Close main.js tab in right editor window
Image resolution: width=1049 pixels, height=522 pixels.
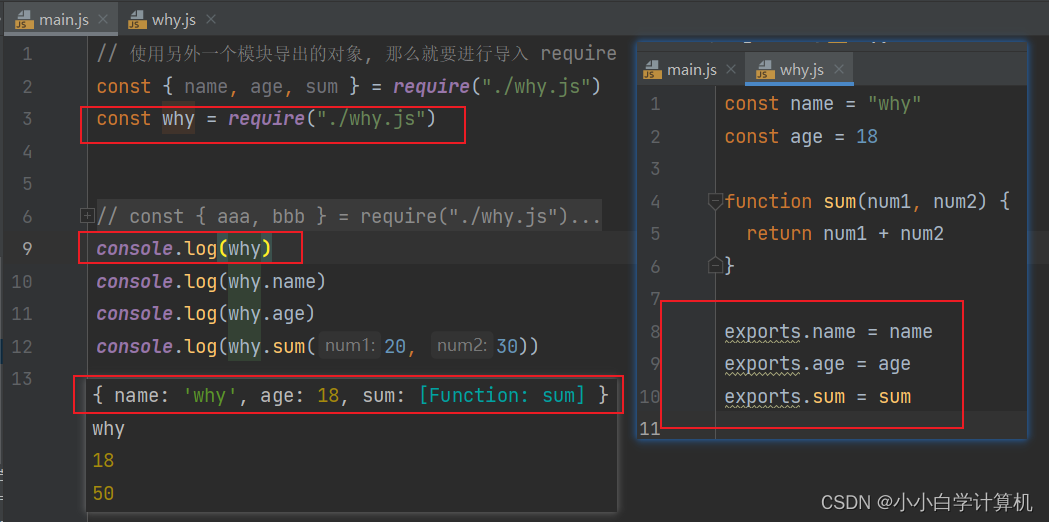tap(731, 69)
